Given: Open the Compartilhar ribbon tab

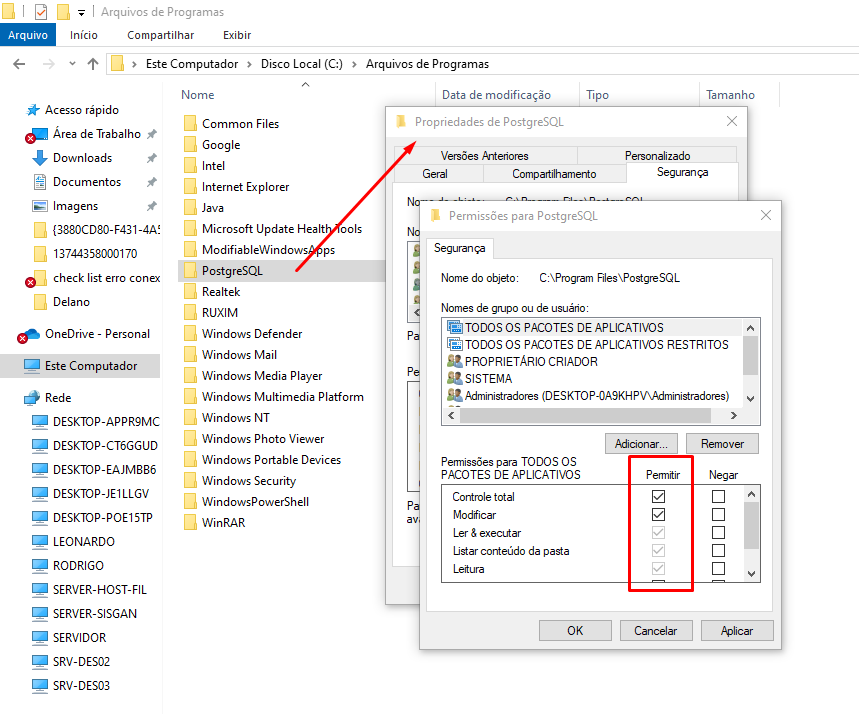Looking at the screenshot, I should click(160, 35).
